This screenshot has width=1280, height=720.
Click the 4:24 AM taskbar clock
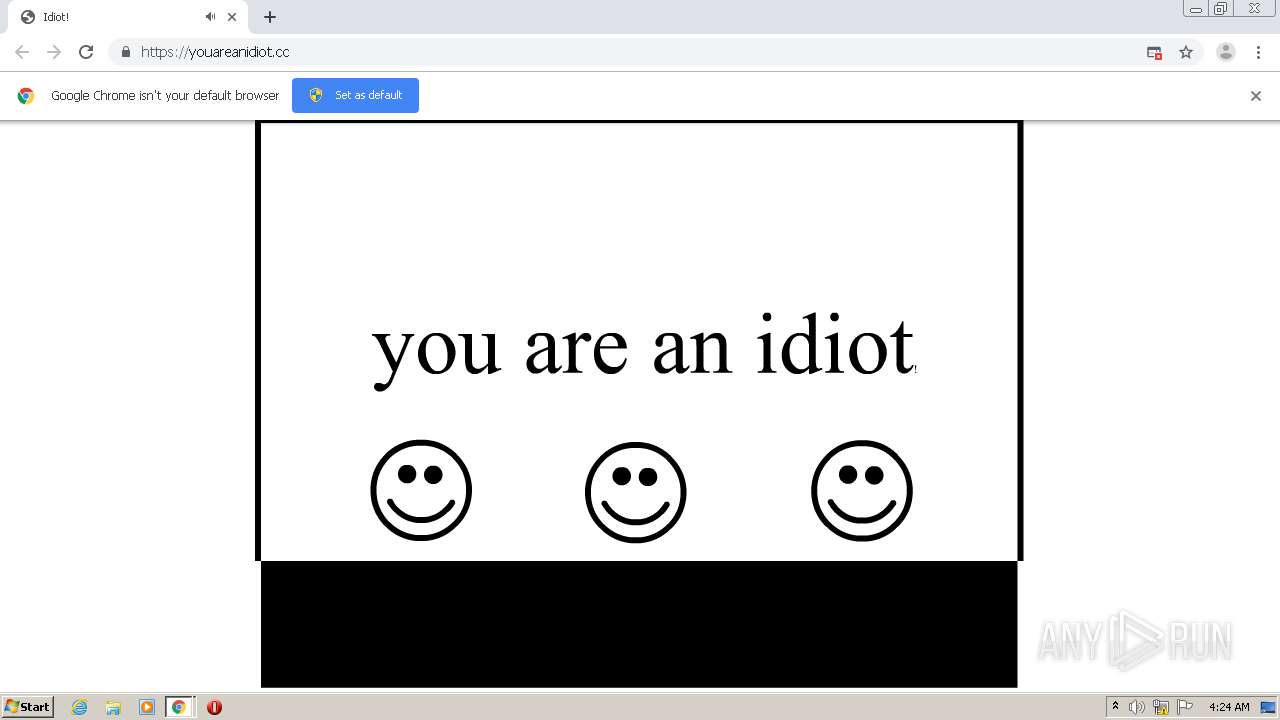1229,707
